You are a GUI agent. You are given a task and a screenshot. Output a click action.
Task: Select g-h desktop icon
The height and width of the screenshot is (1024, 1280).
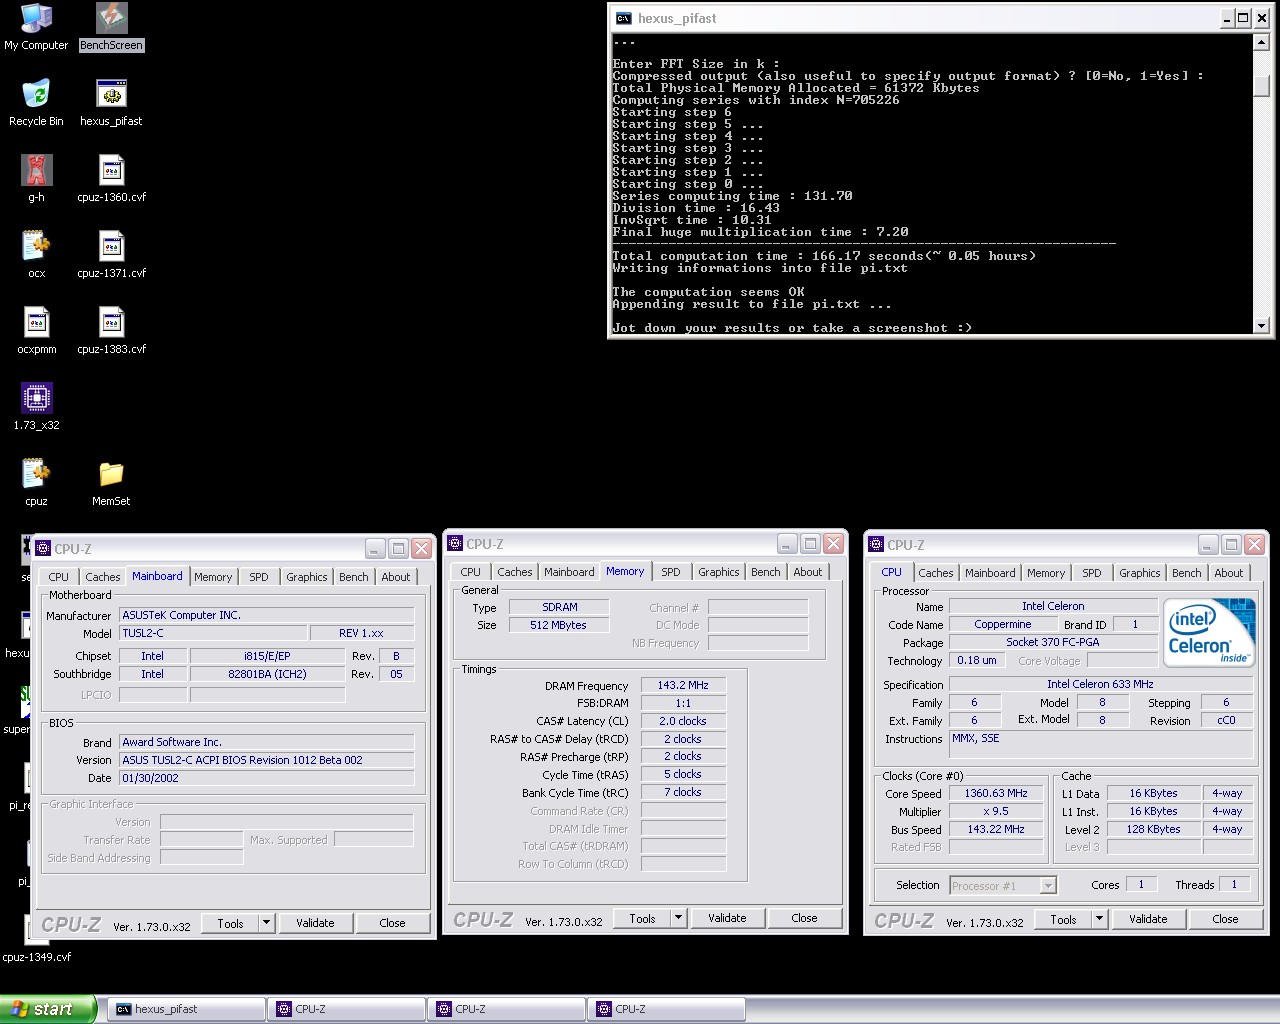(36, 179)
